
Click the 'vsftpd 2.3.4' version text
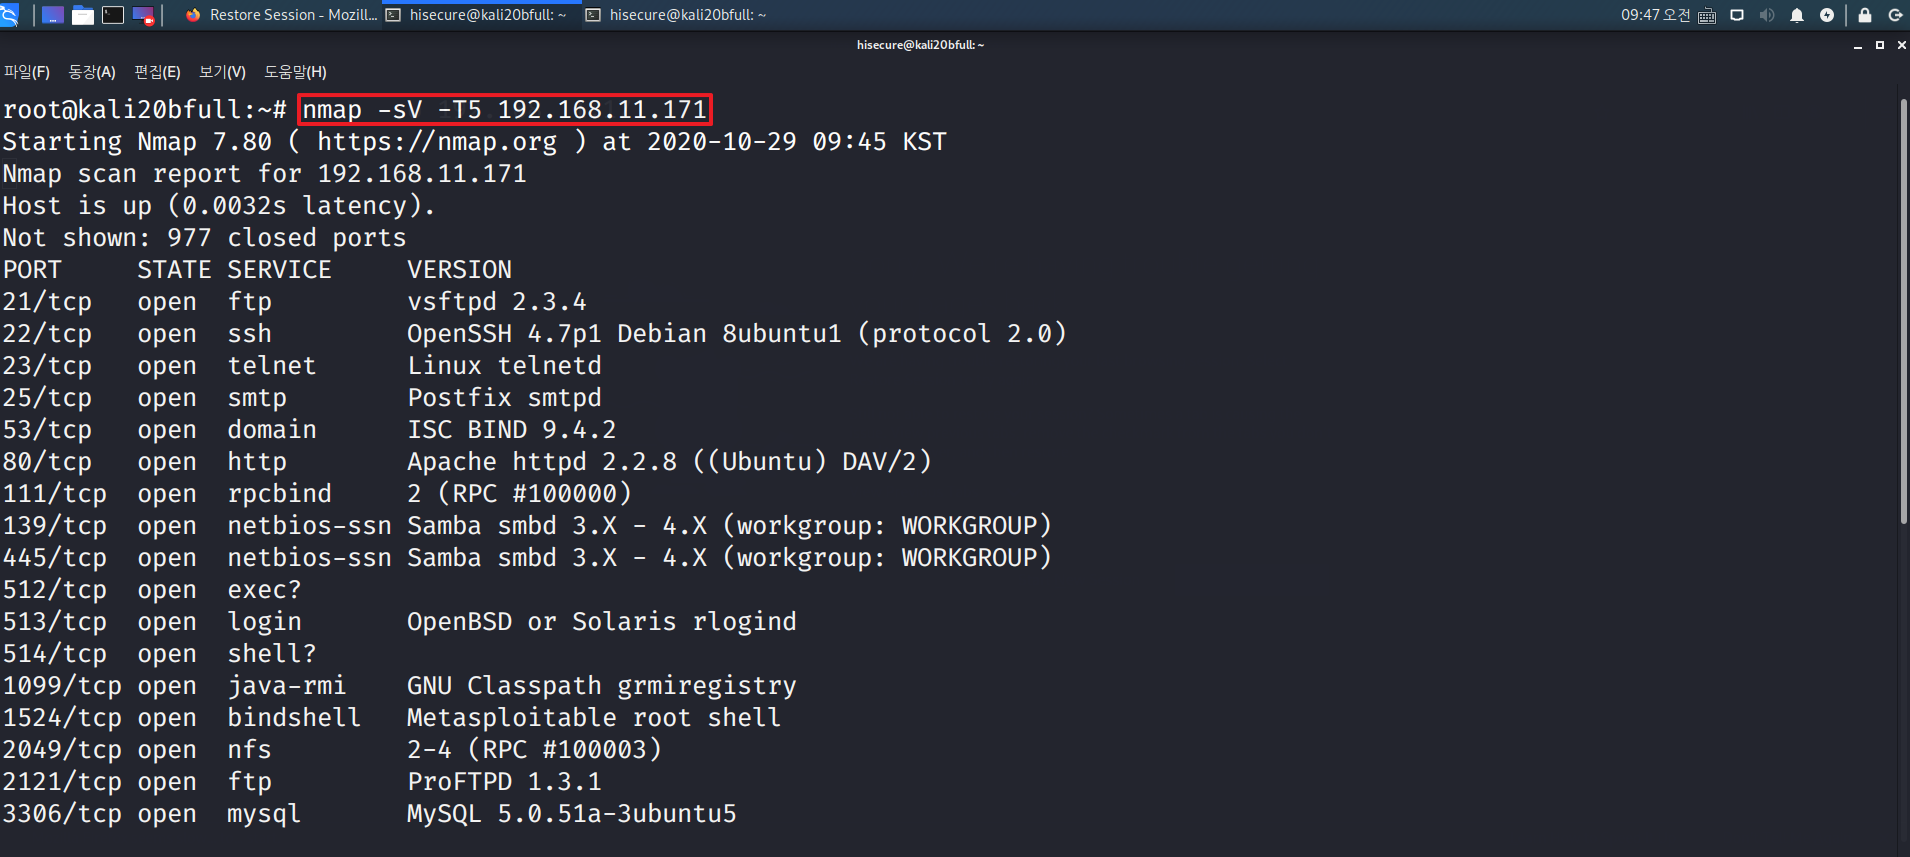497,302
